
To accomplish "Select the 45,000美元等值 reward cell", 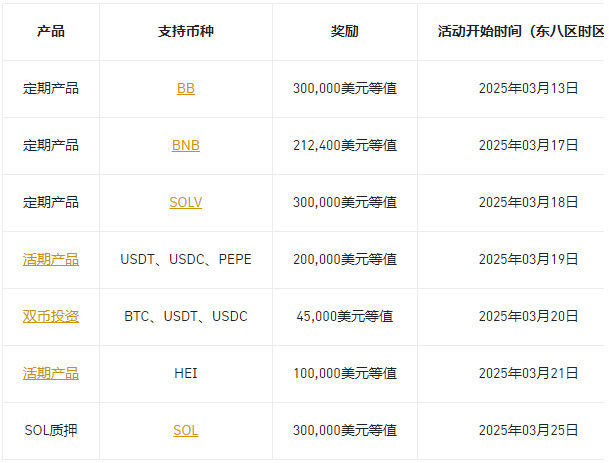I will [345, 316].
